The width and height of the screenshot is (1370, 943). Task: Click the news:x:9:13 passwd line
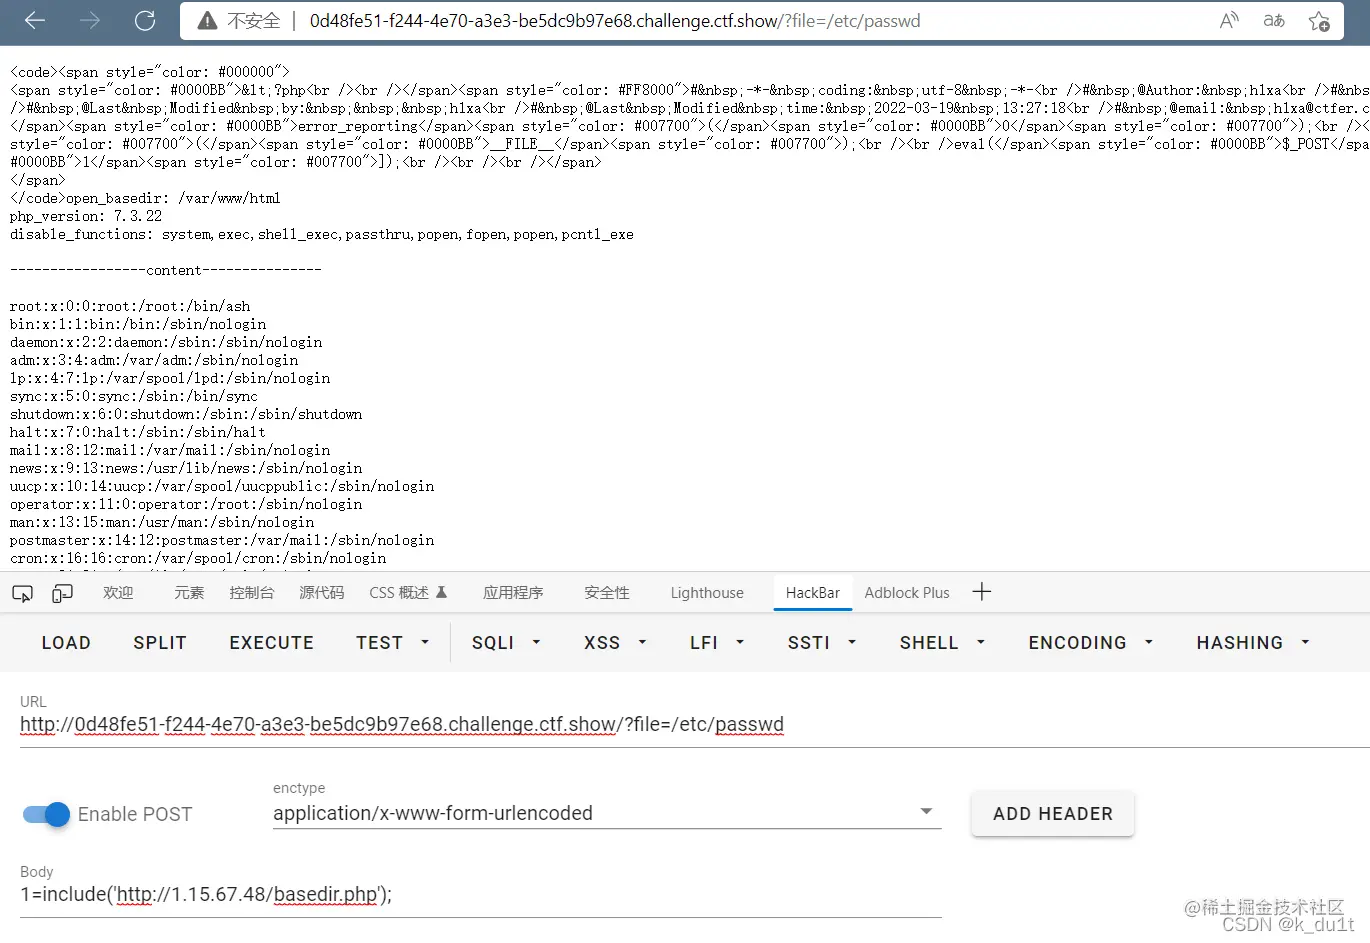point(186,468)
